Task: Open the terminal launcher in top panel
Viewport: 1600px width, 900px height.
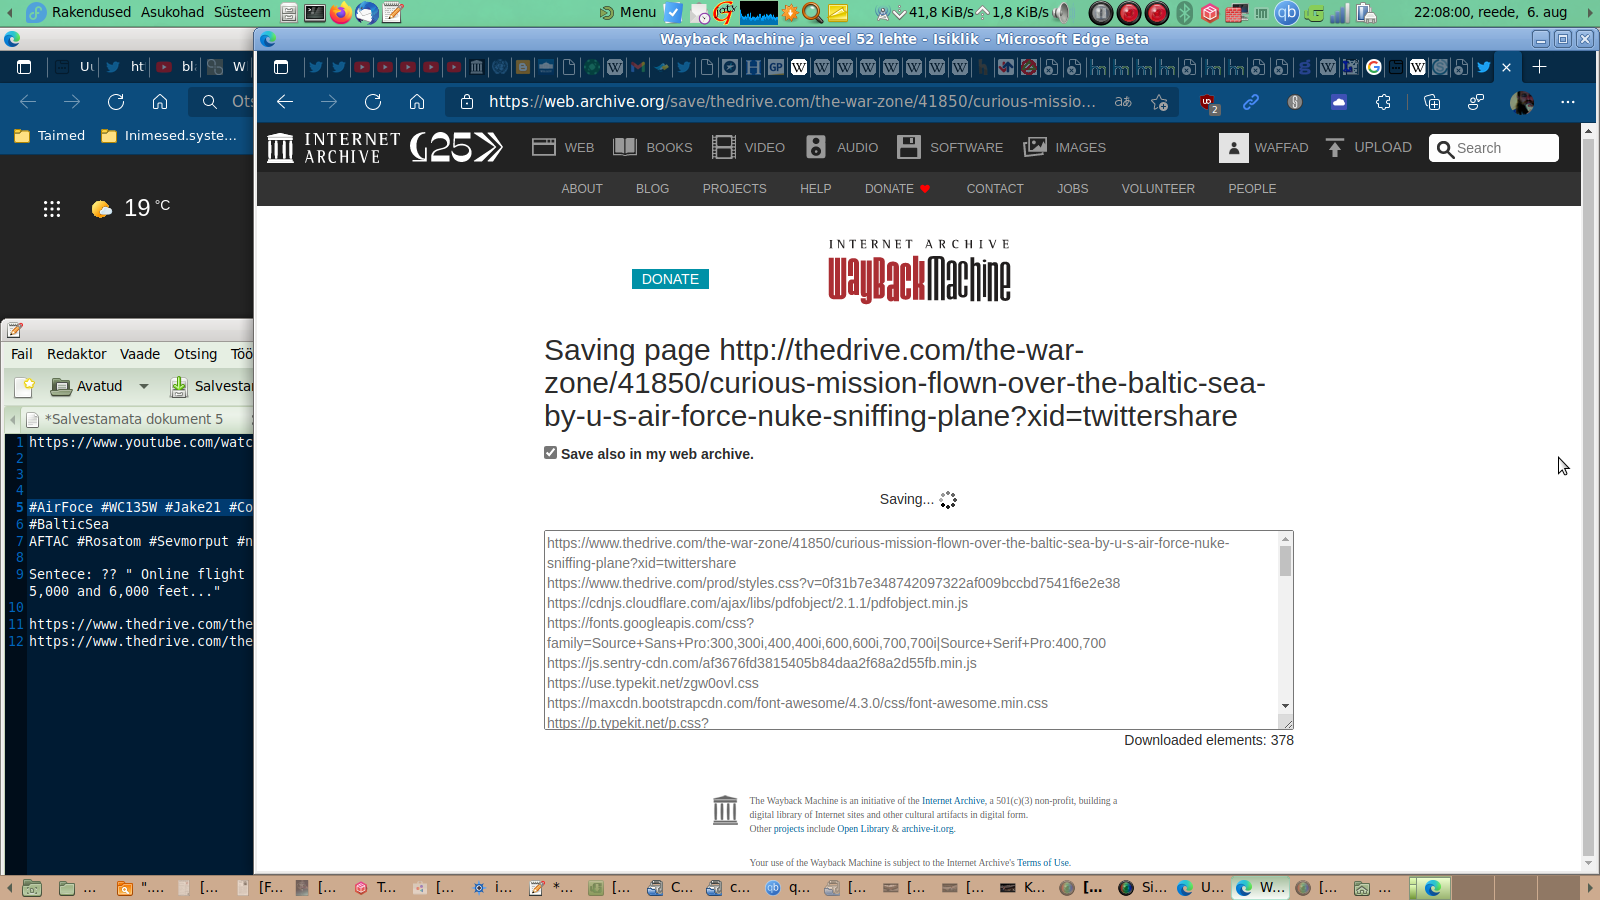Action: 315,13
